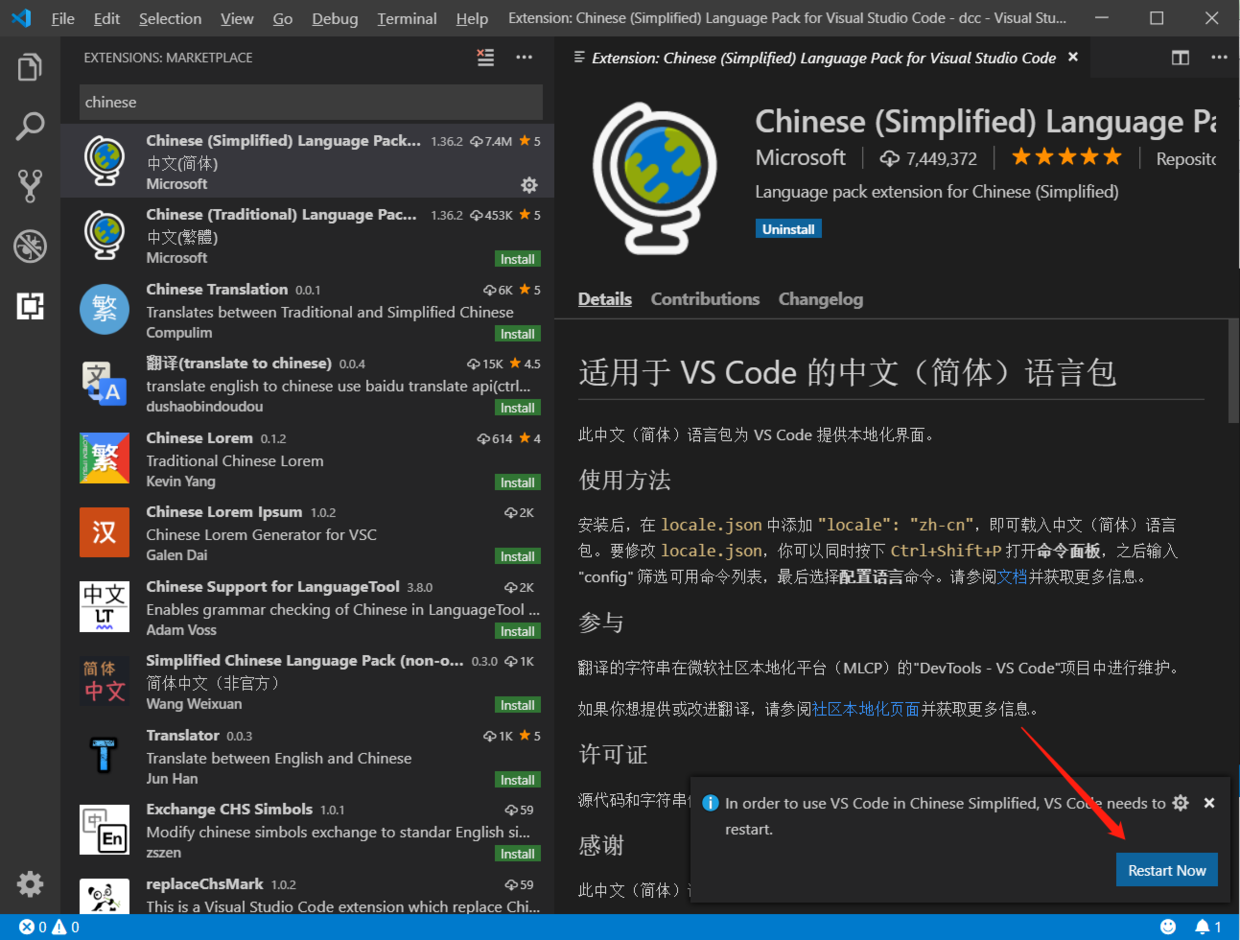Image resolution: width=1240 pixels, height=940 pixels.
Task: Select Chinese Lorem Ipsum extension icon
Action: point(105,532)
